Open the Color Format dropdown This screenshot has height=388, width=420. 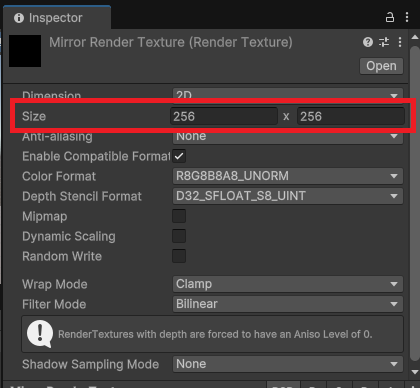288,176
